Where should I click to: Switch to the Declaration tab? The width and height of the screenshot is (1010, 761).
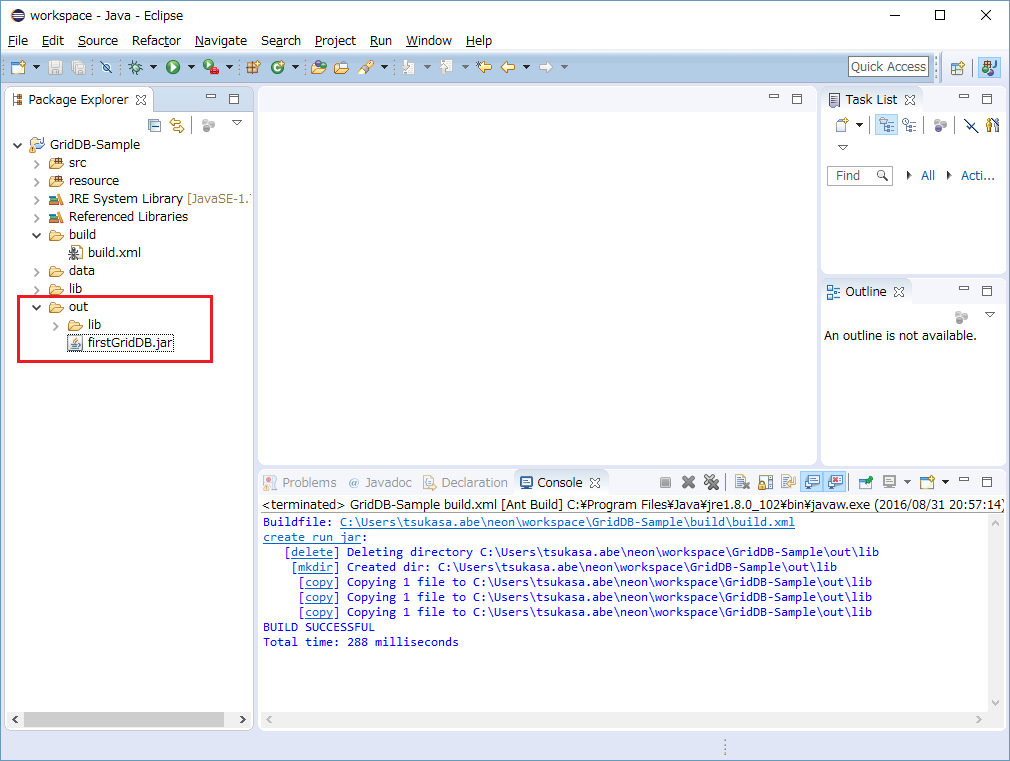click(x=465, y=483)
